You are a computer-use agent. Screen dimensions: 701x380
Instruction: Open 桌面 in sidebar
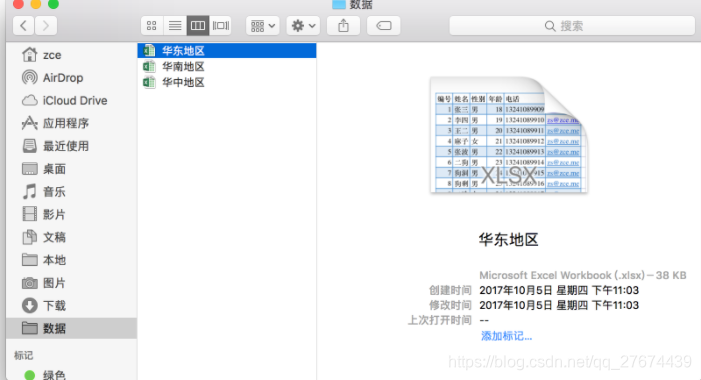point(72,169)
